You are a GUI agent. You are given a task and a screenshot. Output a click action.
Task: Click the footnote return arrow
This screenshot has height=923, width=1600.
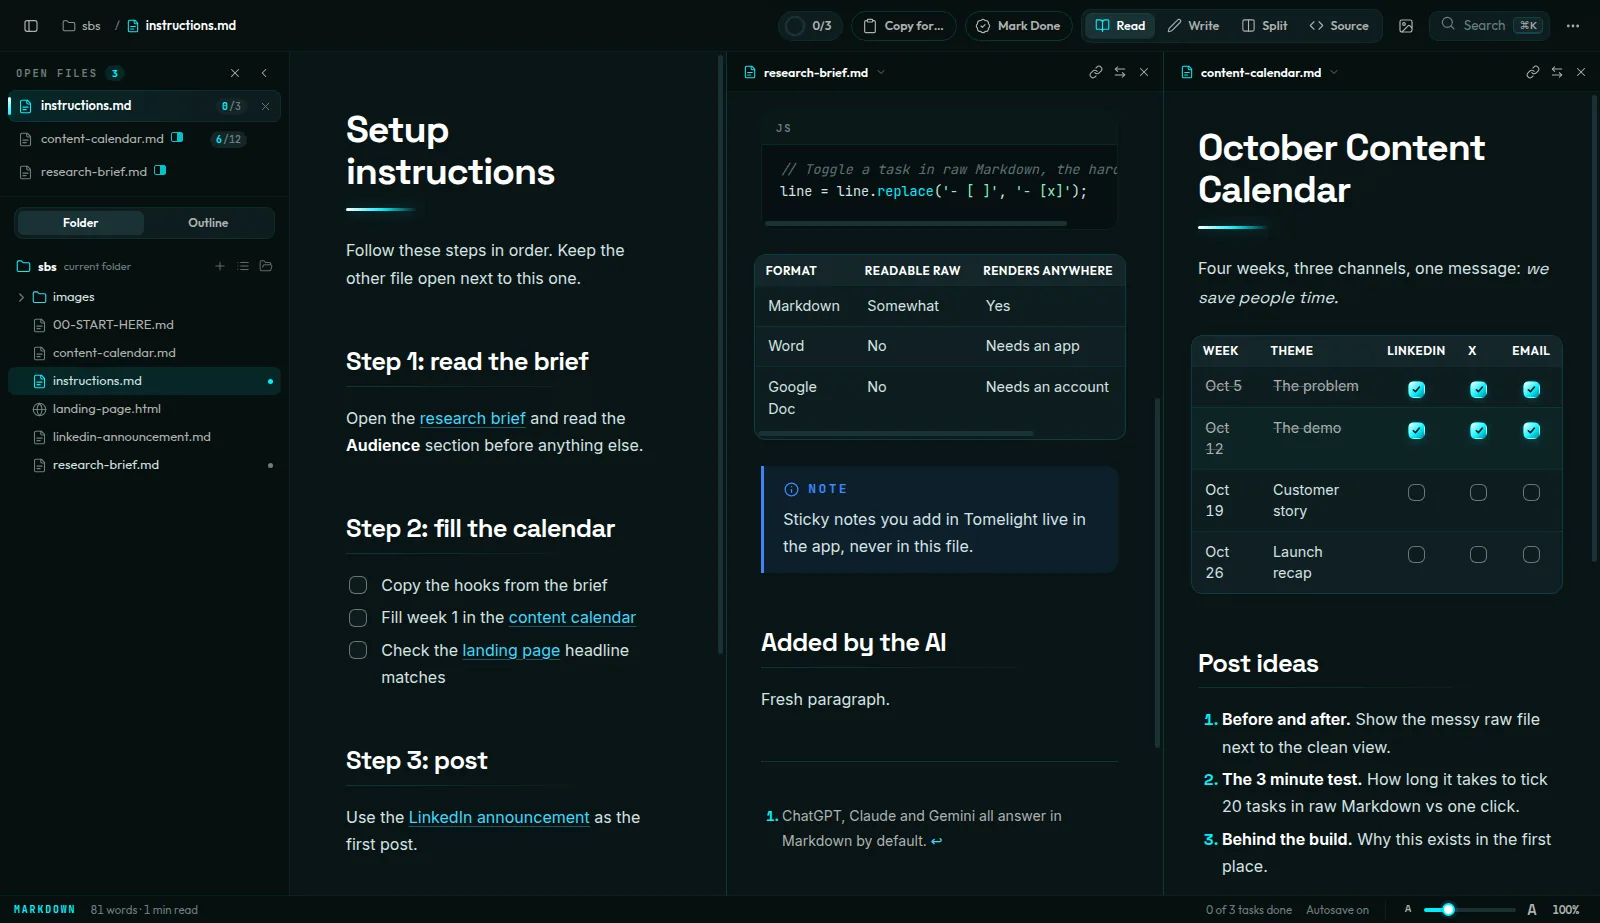[937, 841]
